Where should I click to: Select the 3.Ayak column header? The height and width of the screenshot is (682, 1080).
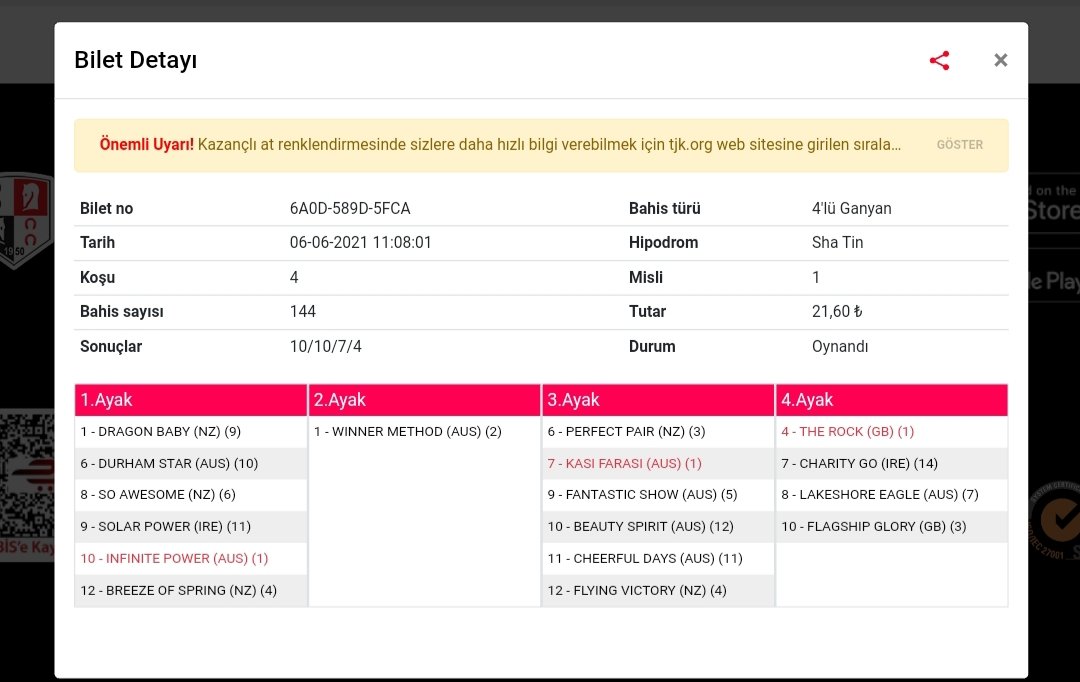click(x=658, y=400)
